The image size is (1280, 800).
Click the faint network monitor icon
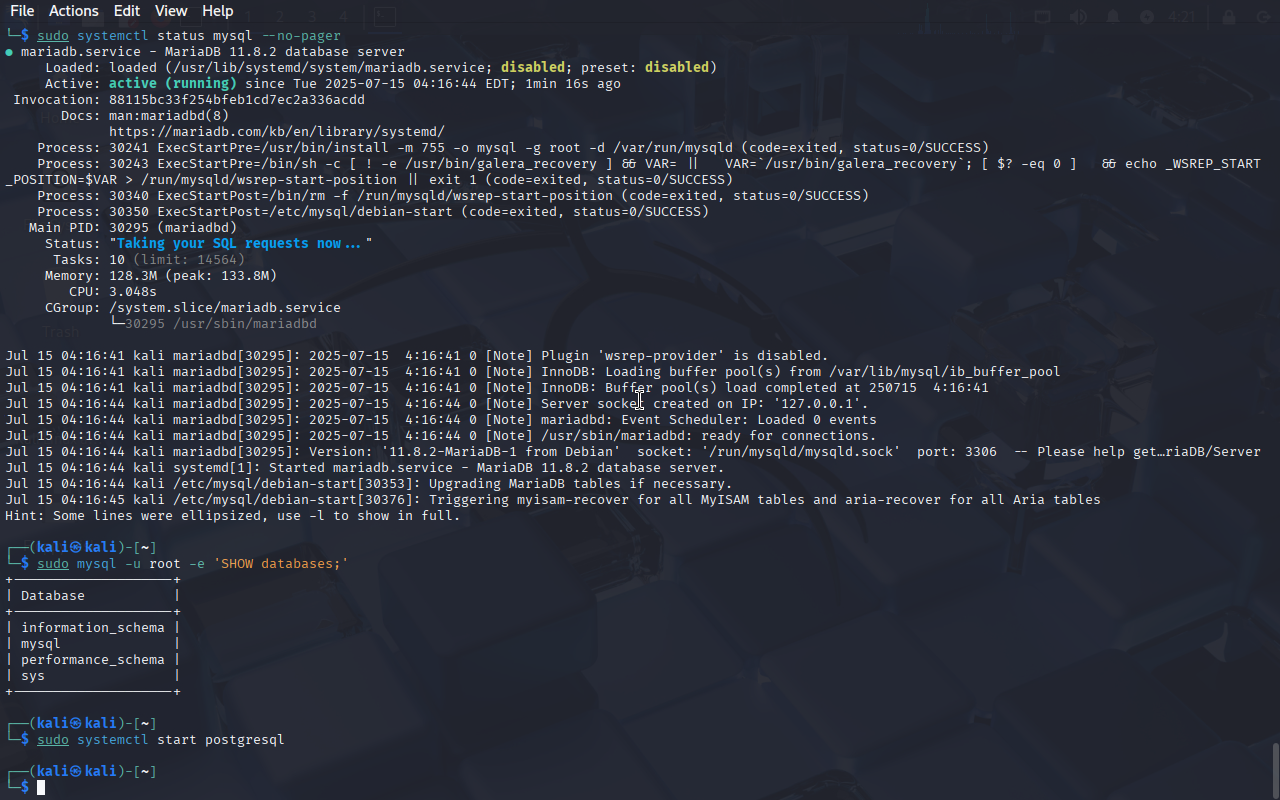pos(1043,16)
